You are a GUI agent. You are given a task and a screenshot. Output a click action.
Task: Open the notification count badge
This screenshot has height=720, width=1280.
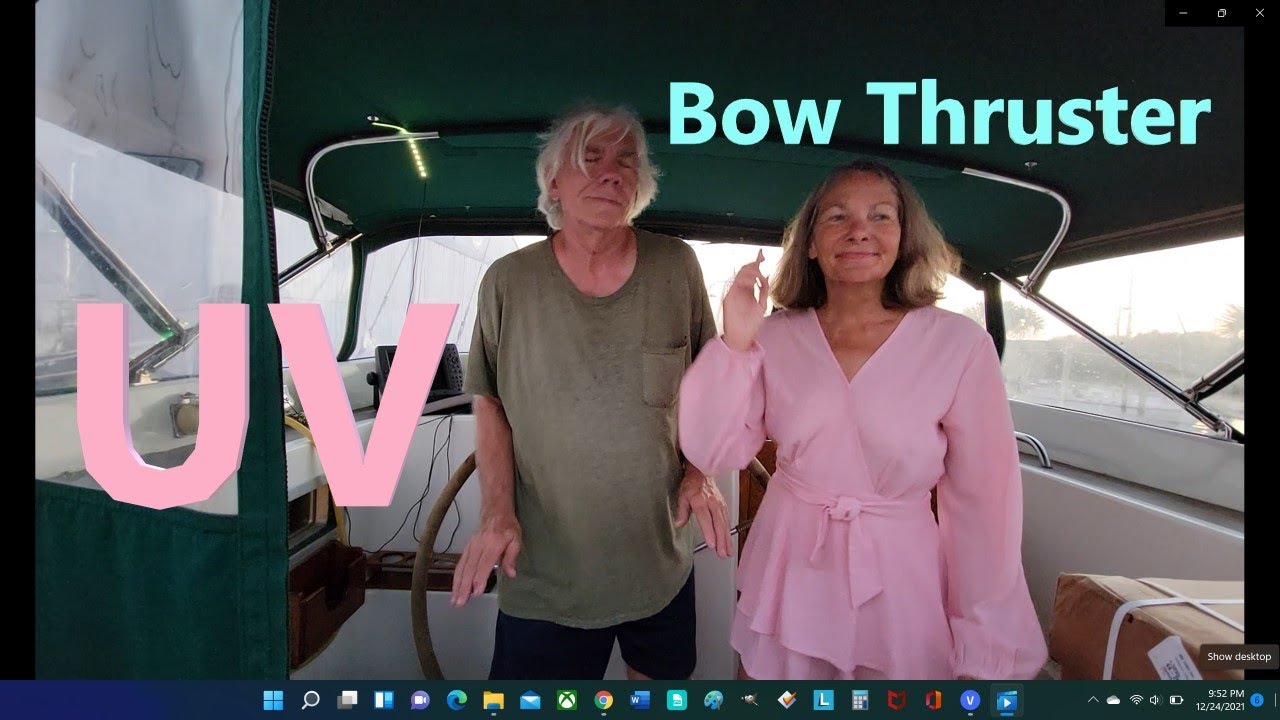click(x=1256, y=700)
